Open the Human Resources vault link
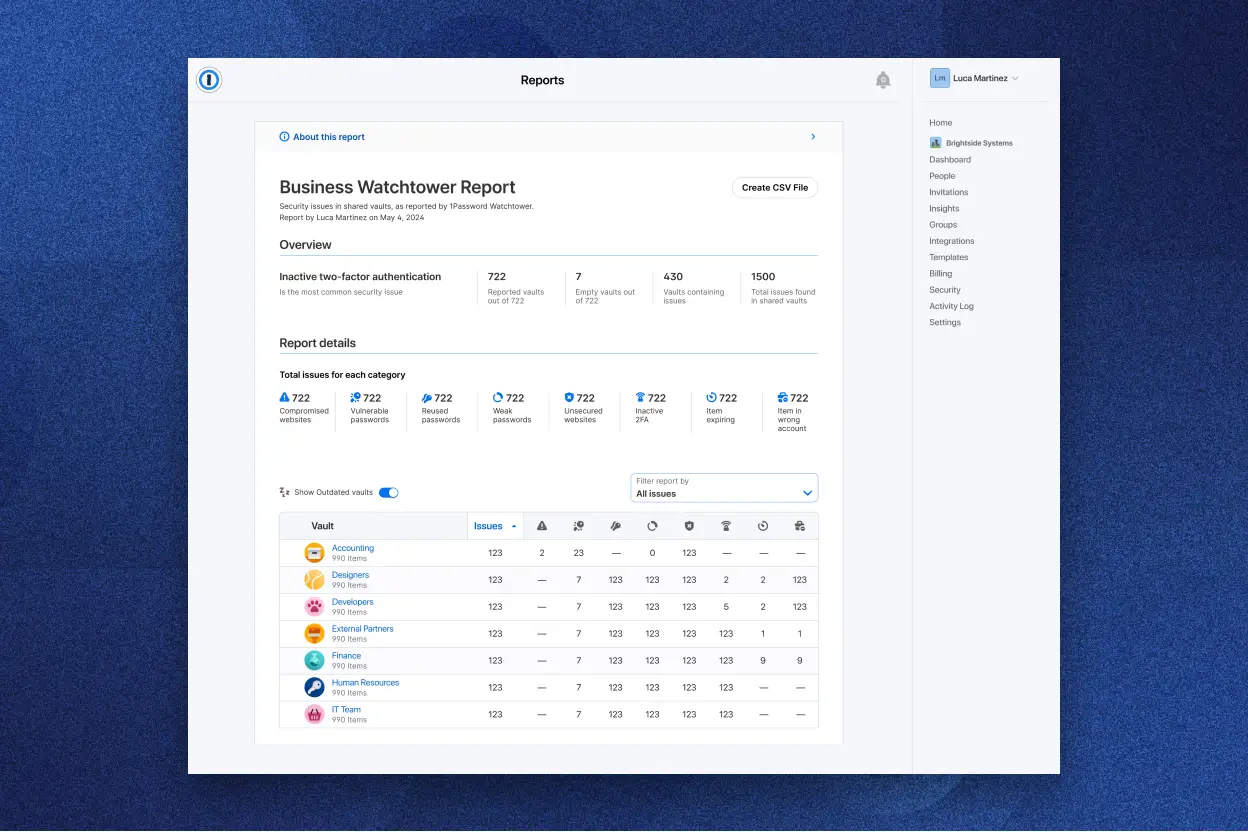The width and height of the screenshot is (1248, 832). 365,683
